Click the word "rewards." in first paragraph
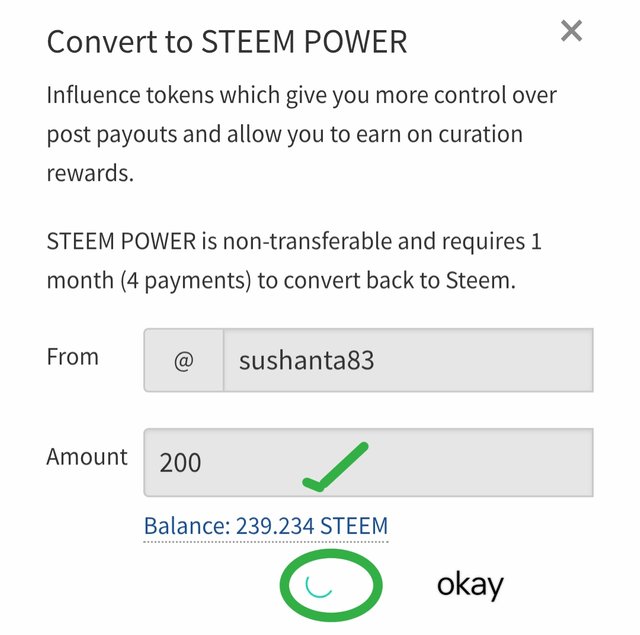The image size is (640, 635). coord(90,173)
